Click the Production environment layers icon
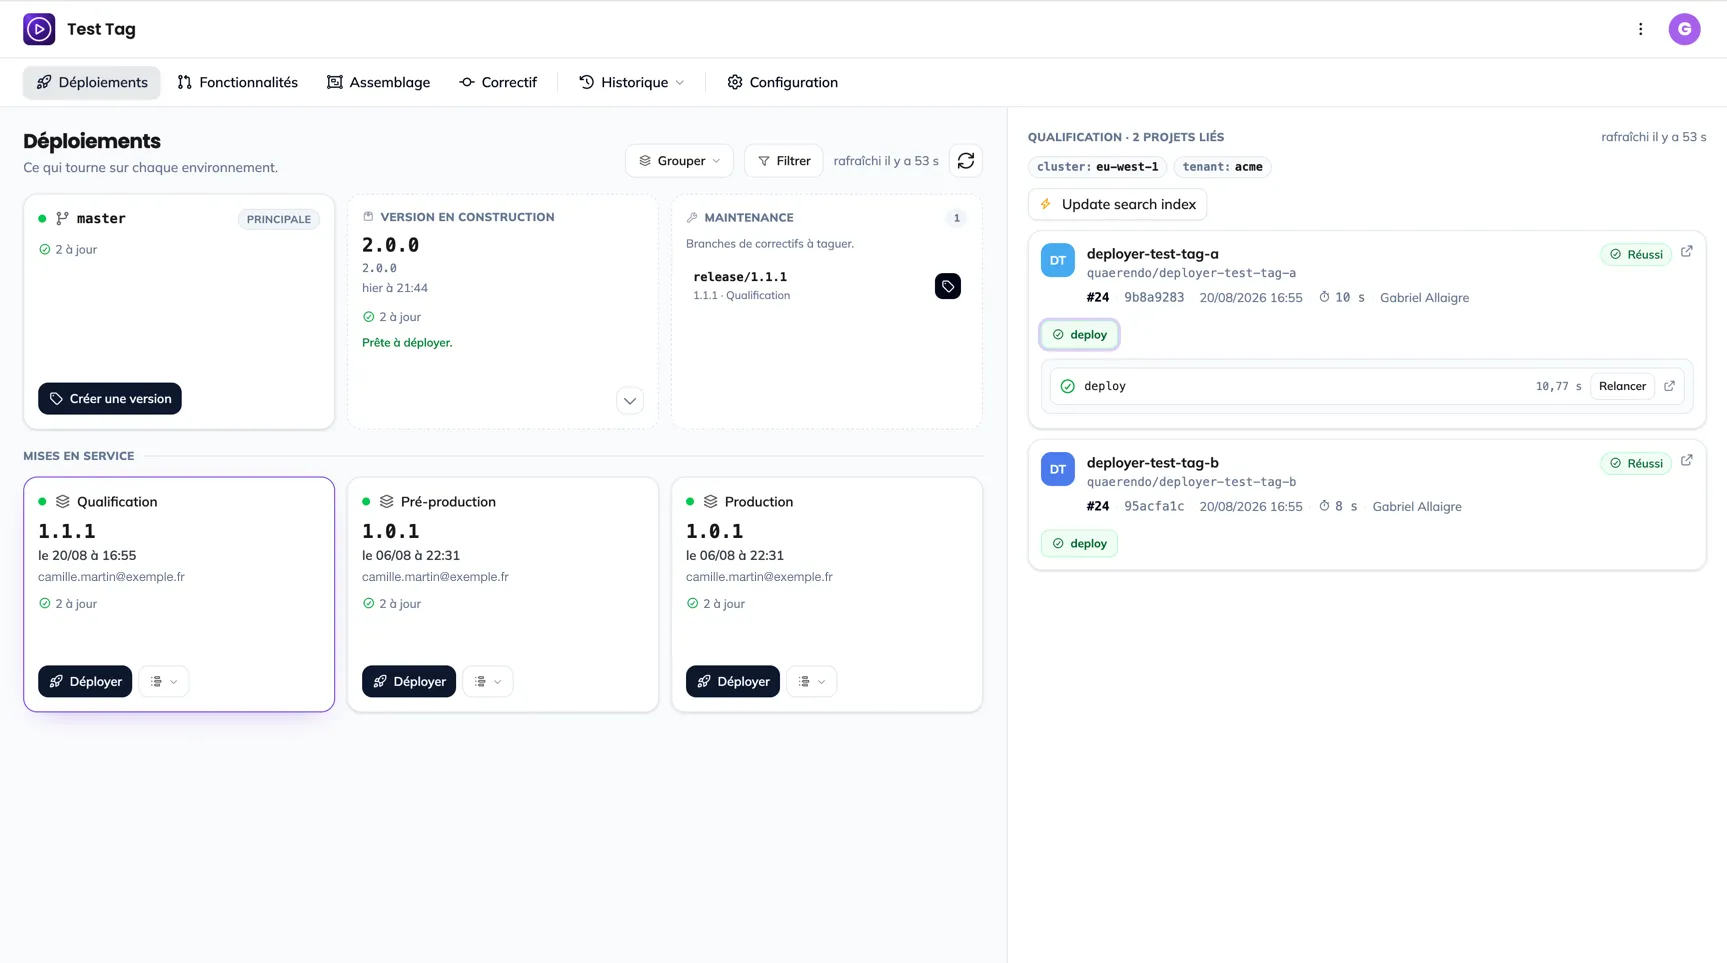The width and height of the screenshot is (1727, 963). click(x=711, y=502)
